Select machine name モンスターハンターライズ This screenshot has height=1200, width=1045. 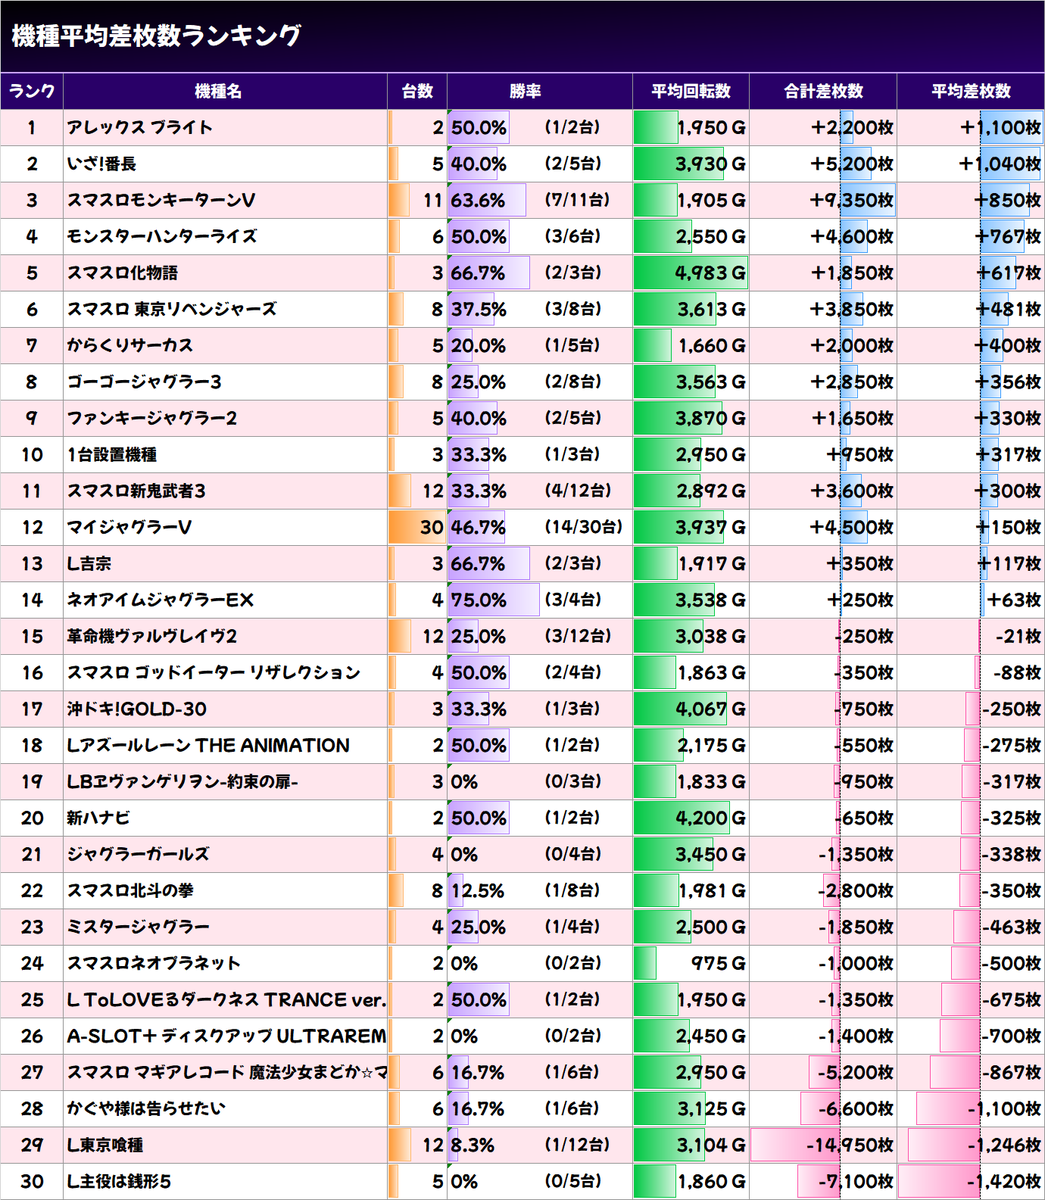[162, 236]
